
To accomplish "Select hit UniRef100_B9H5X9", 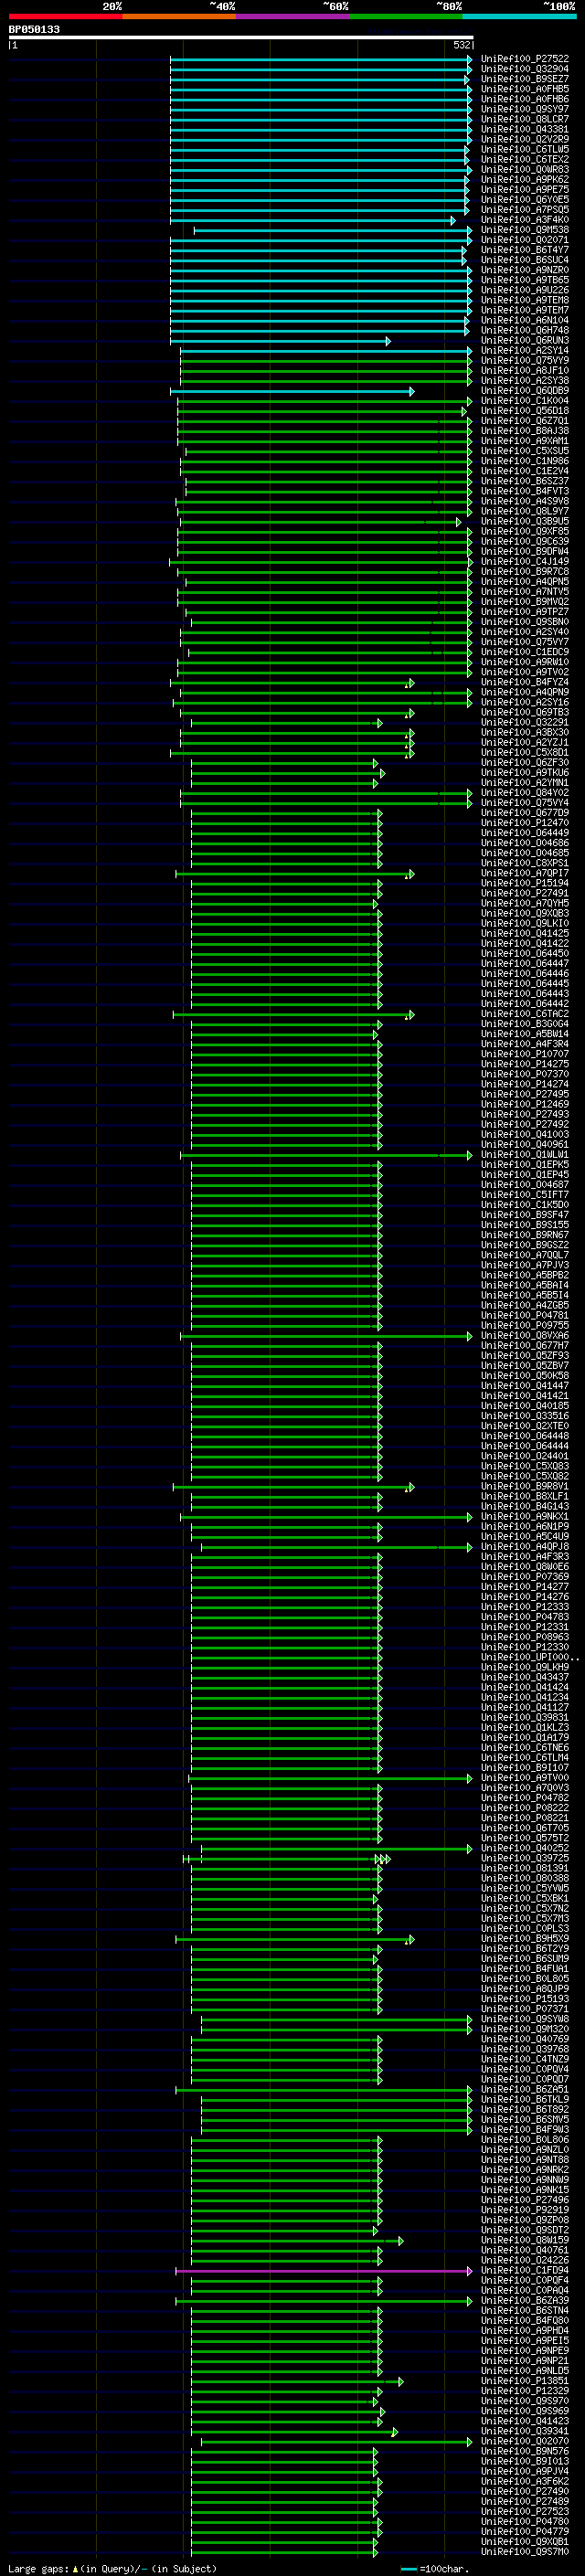I will point(524,1939).
